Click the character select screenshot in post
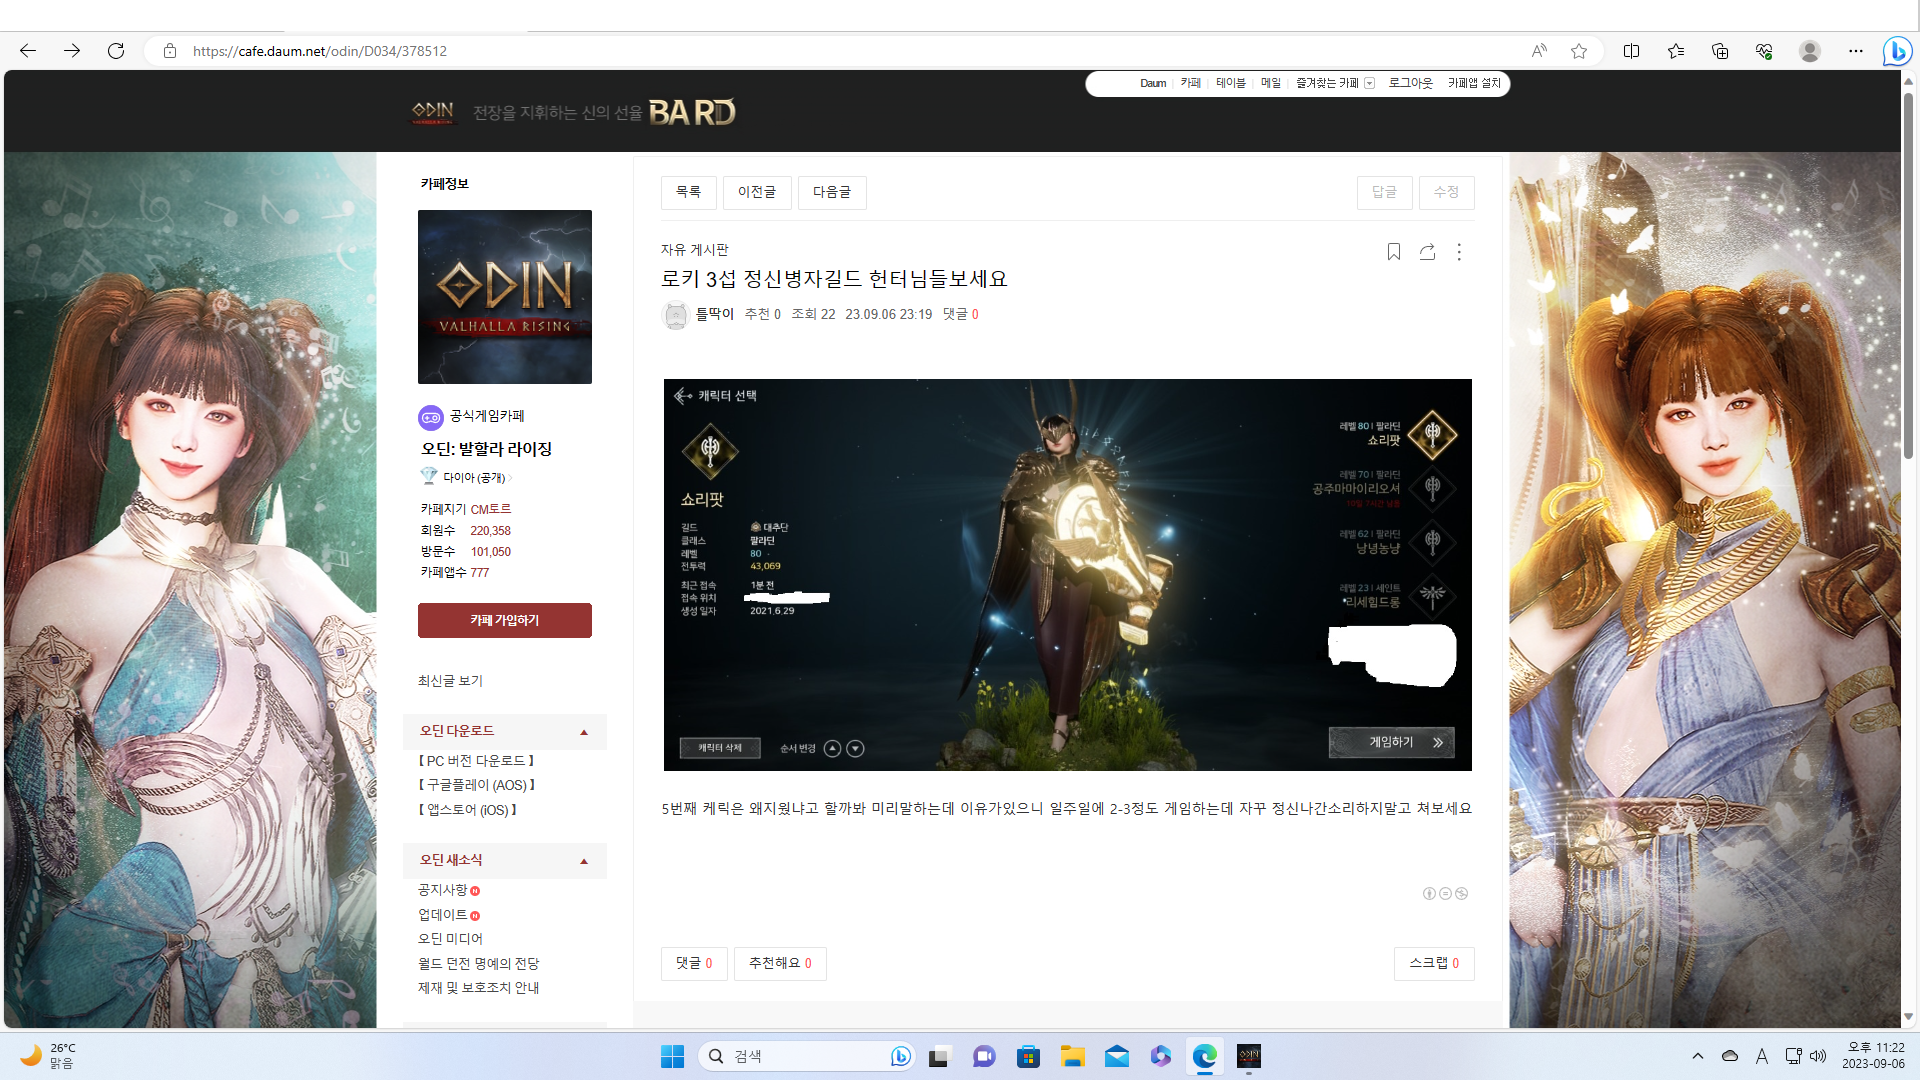This screenshot has height=1080, width=1920. tap(1068, 575)
